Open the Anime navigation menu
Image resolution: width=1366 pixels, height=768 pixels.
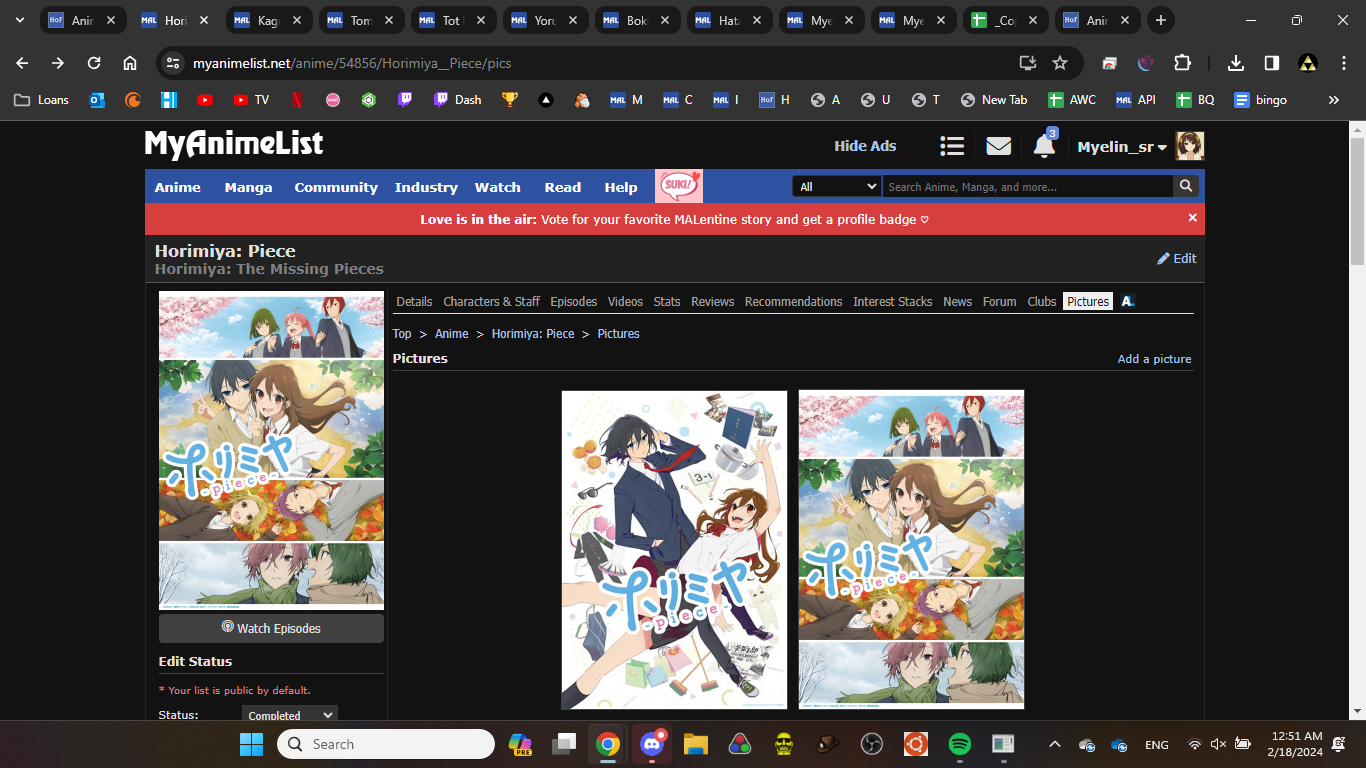coord(178,187)
